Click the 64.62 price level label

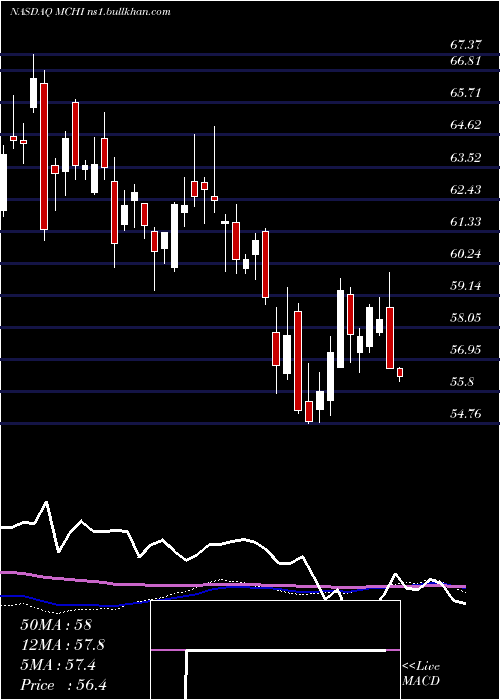point(466,125)
